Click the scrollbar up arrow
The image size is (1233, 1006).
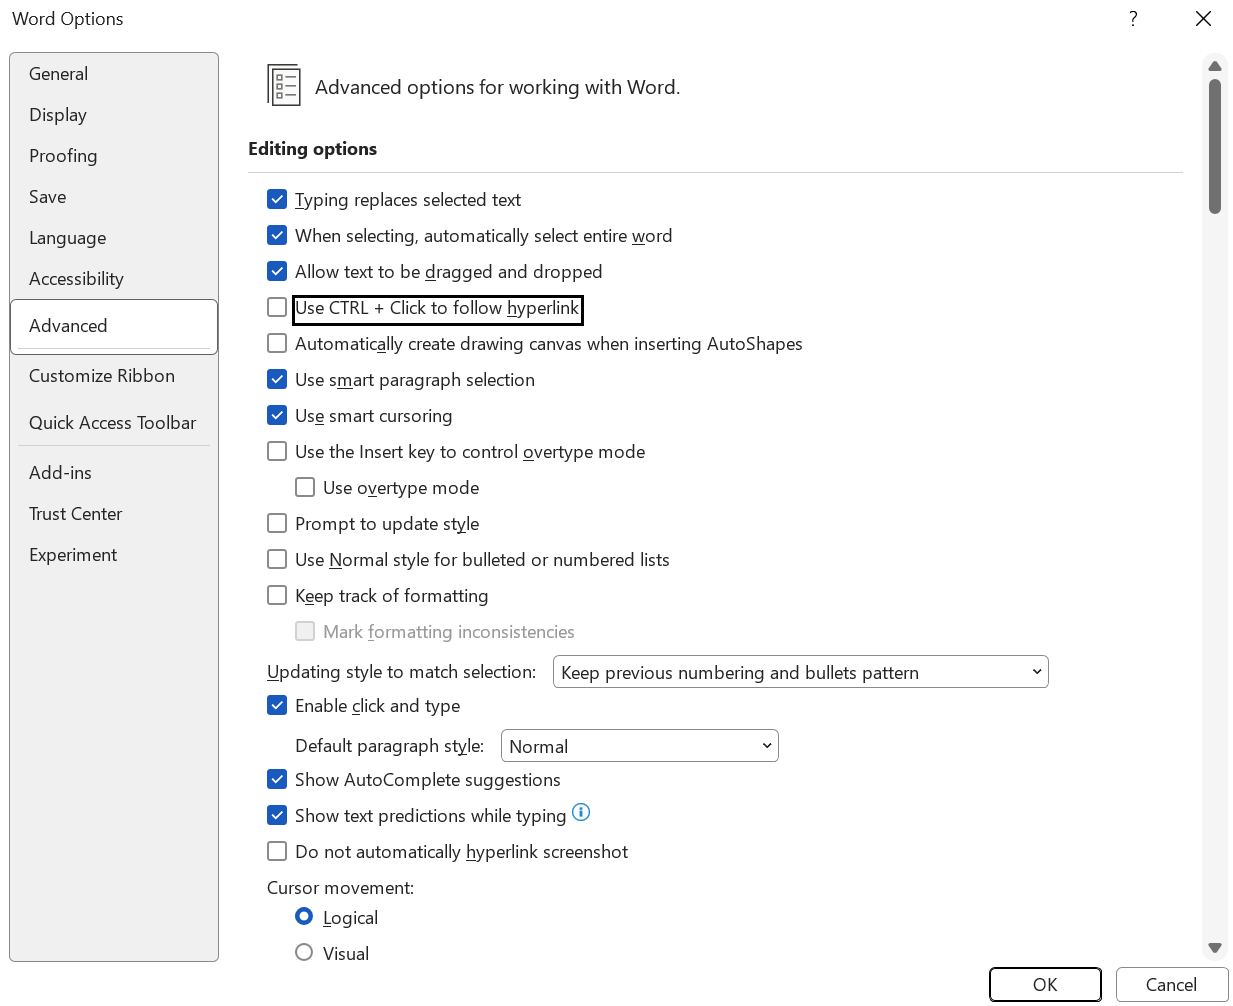click(1215, 66)
